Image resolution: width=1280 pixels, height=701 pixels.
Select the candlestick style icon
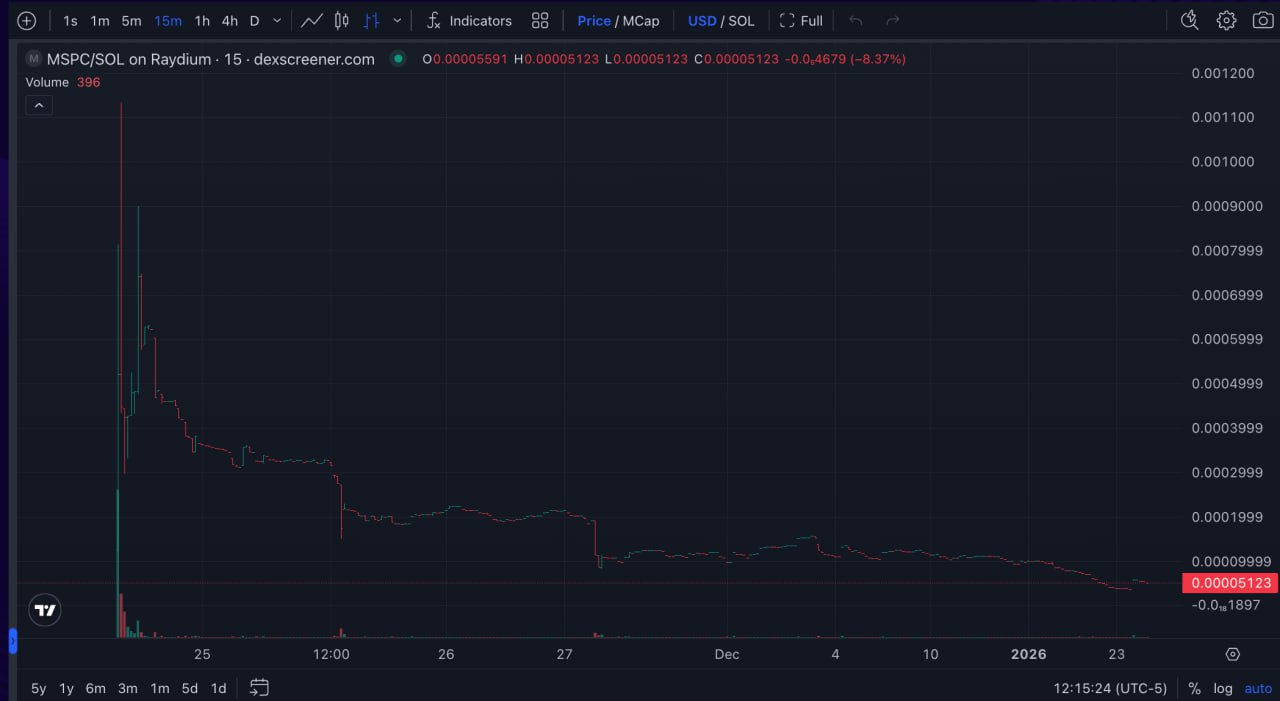coord(341,20)
